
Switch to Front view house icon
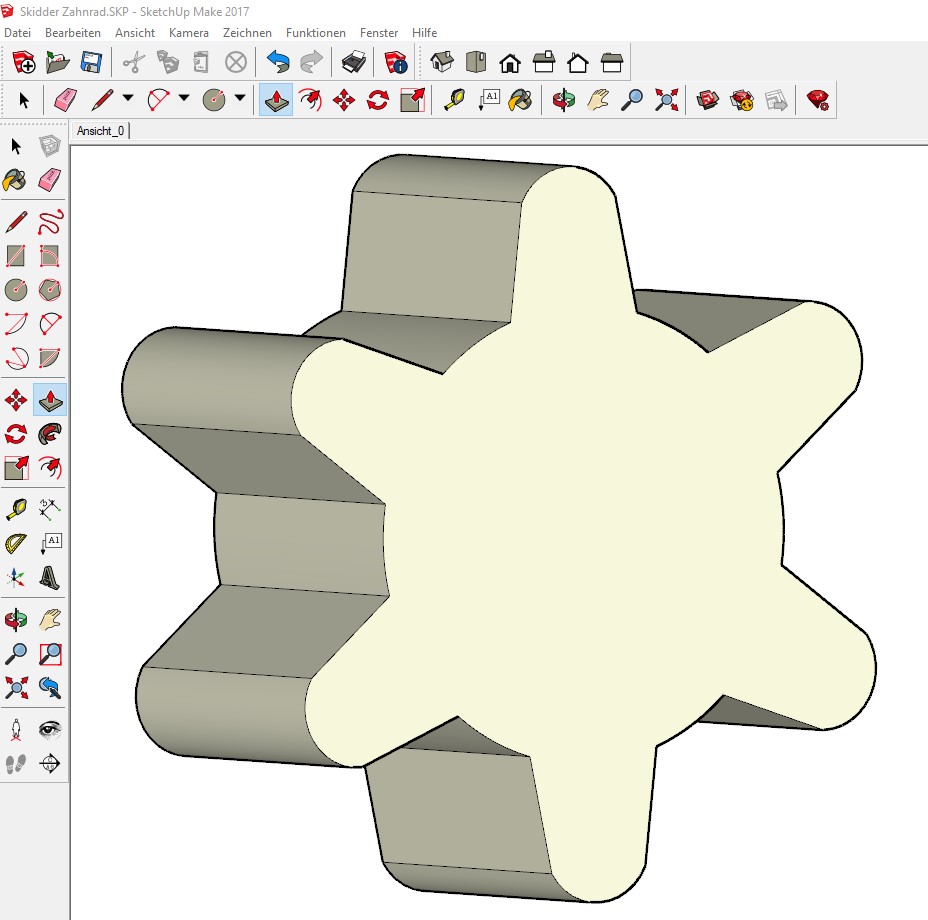[x=510, y=63]
